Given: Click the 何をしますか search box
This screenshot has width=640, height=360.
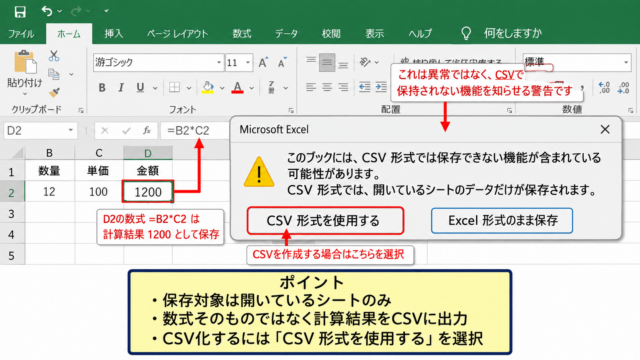Looking at the screenshot, I should point(513,33).
